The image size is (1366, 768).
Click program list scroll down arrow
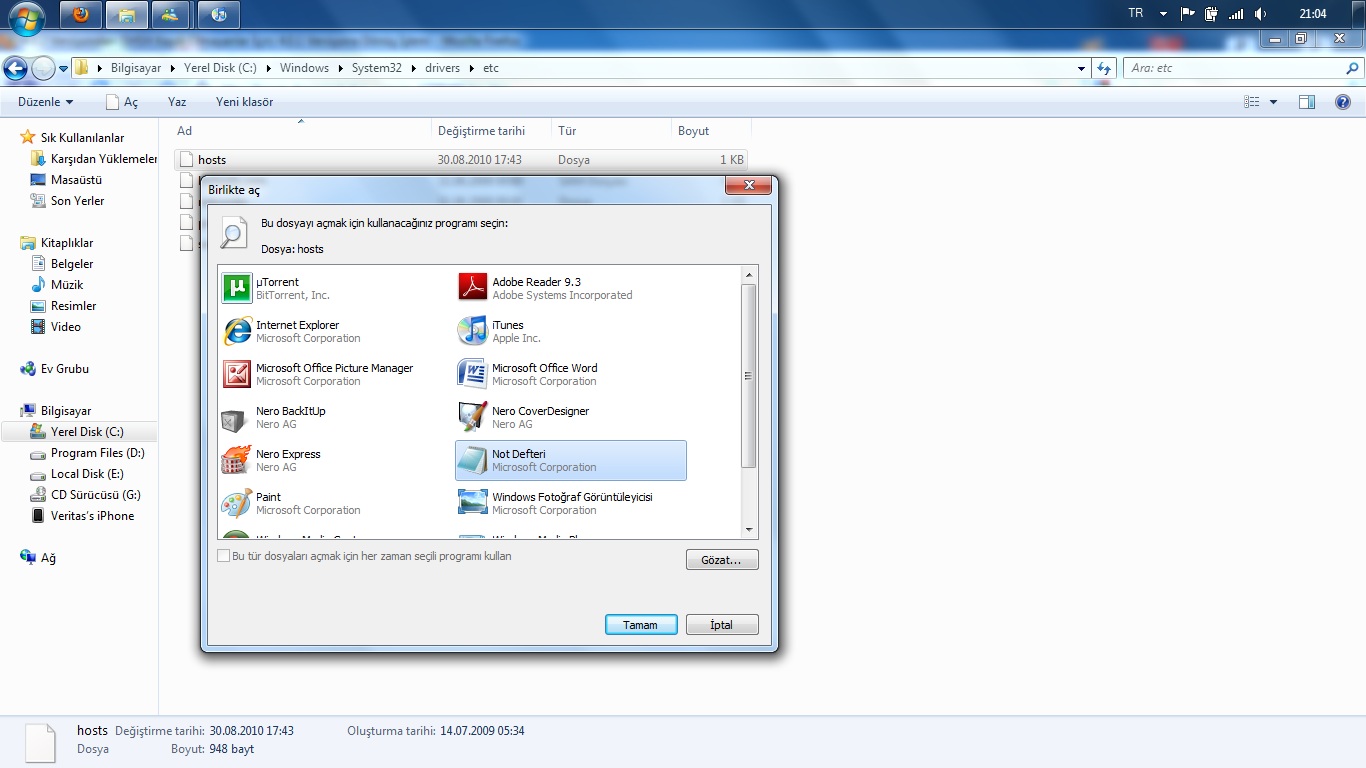click(x=749, y=530)
